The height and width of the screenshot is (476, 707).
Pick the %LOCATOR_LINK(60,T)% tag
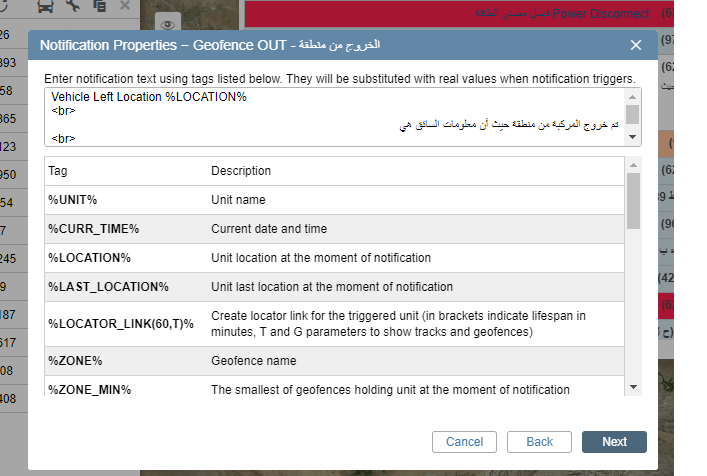[120, 324]
